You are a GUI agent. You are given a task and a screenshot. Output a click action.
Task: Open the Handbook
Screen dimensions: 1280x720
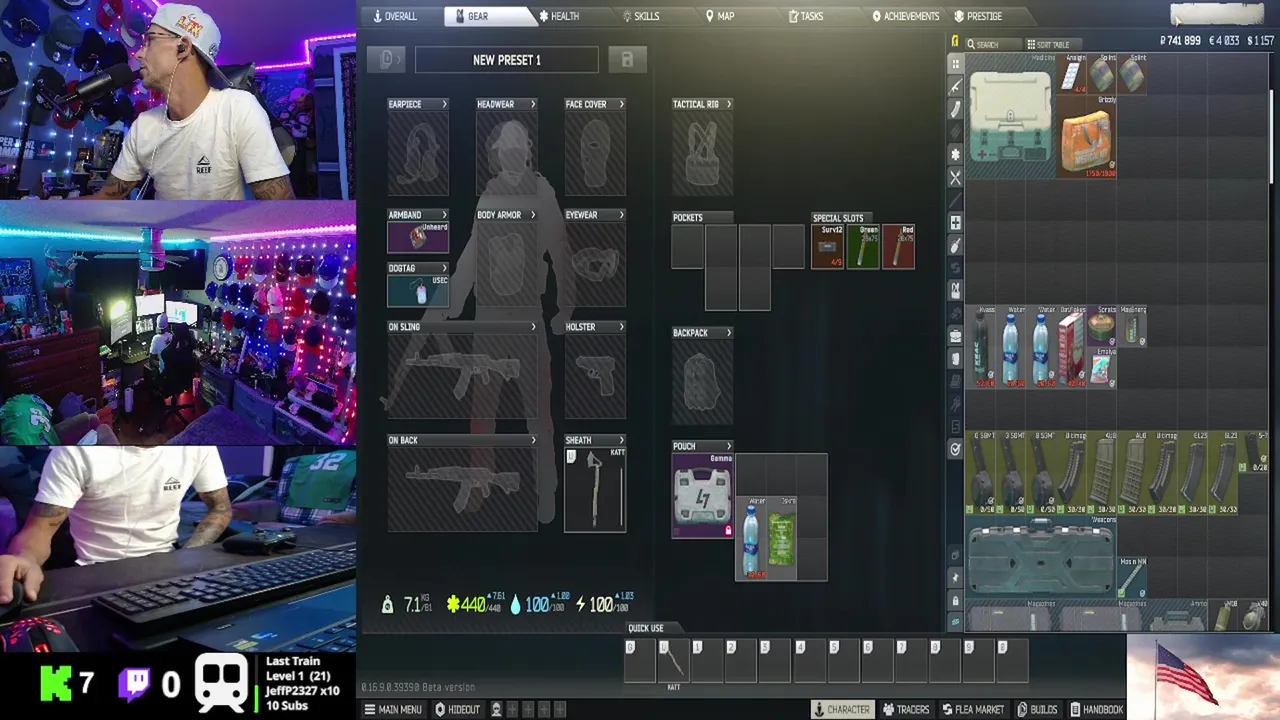1097,709
